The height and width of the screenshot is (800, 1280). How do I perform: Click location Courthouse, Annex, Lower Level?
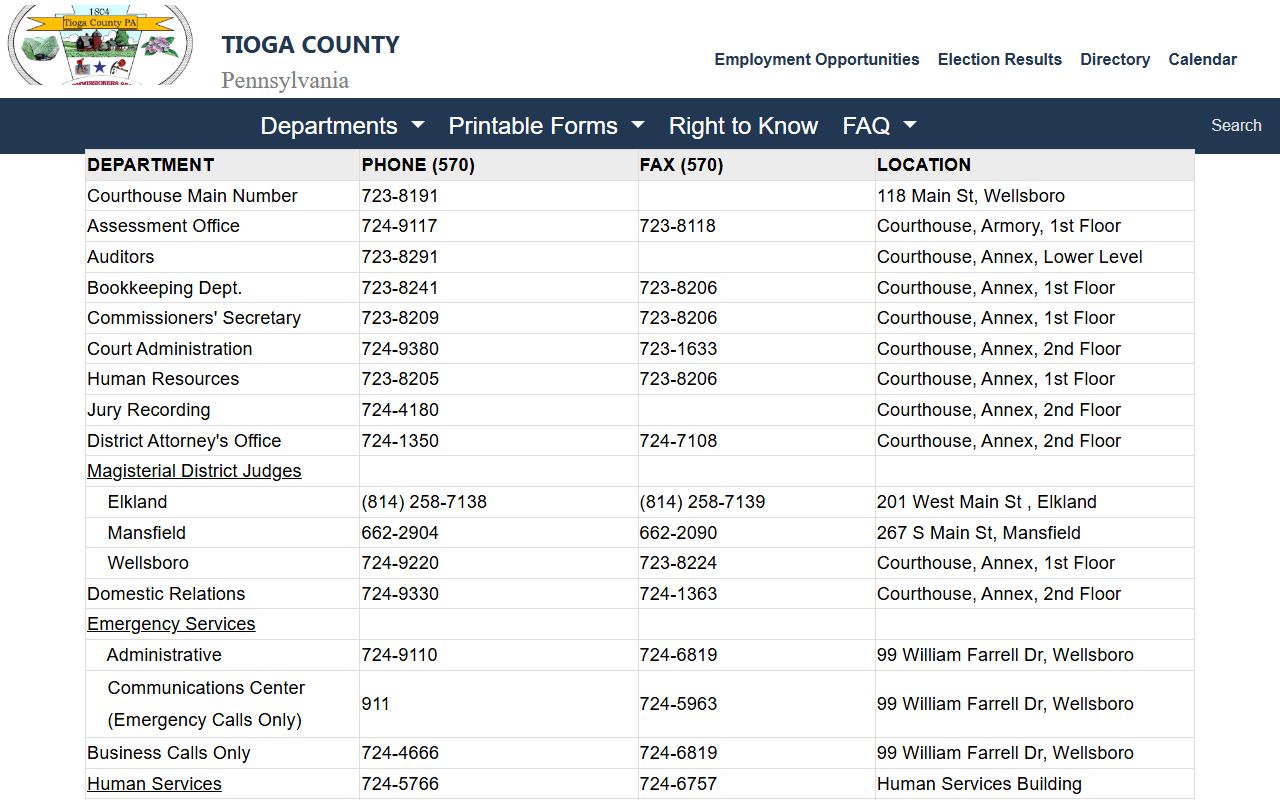(1010, 257)
